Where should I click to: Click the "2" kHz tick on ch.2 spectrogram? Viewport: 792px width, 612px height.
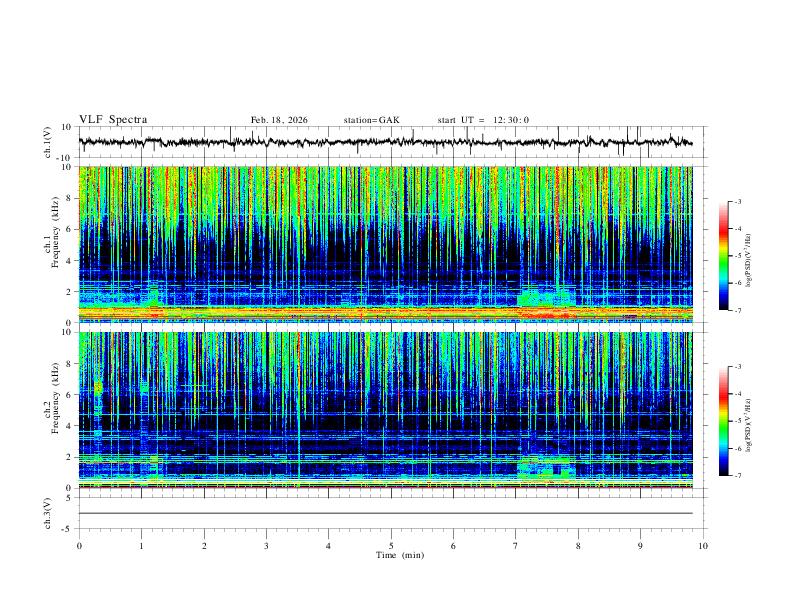pyautogui.click(x=69, y=457)
